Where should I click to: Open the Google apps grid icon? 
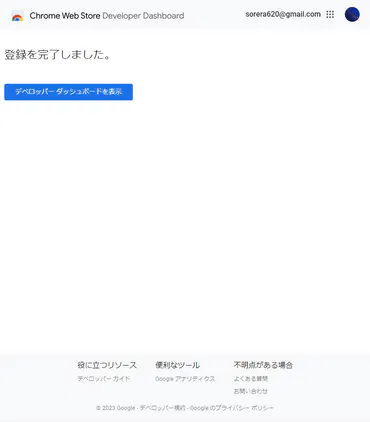[330, 14]
